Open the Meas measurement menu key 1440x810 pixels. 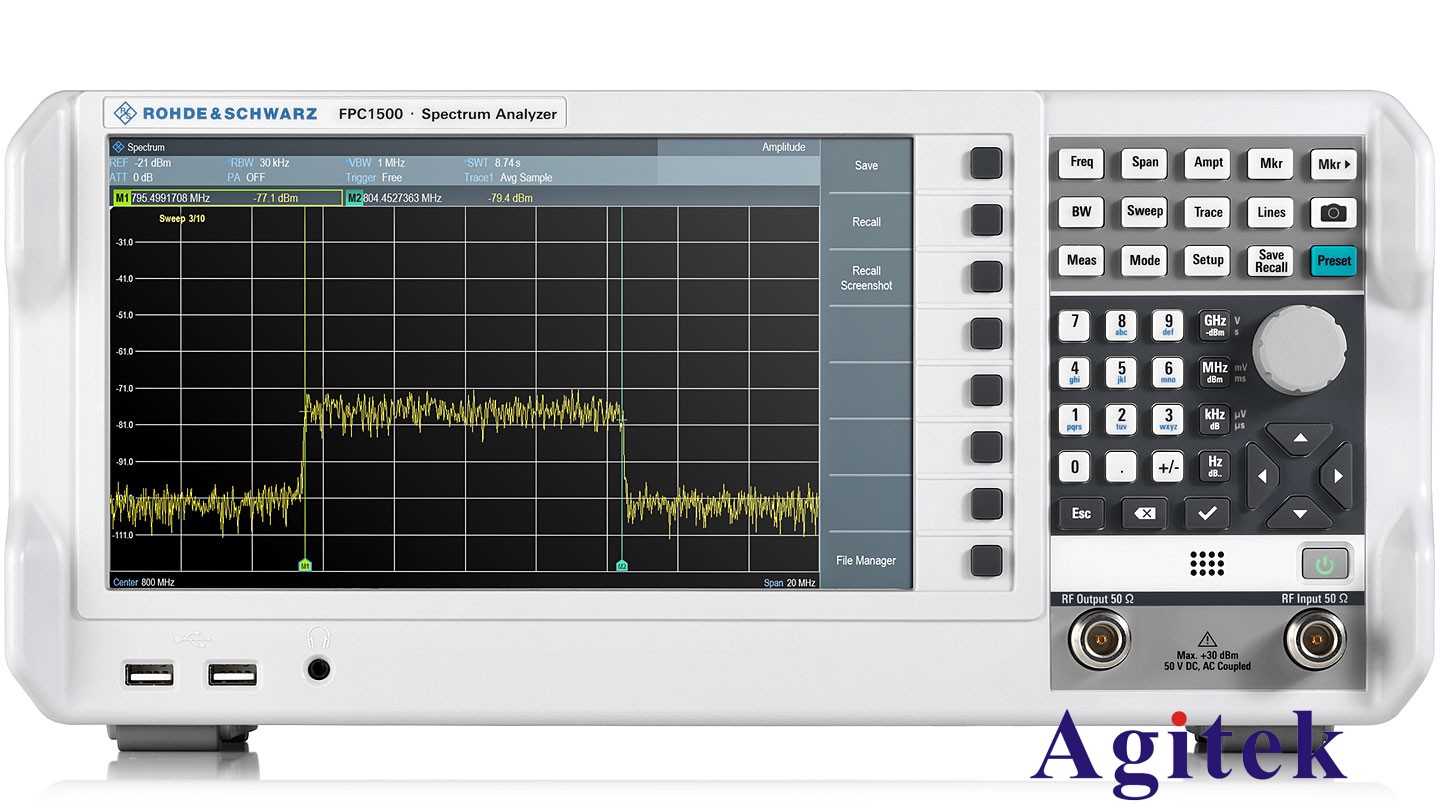(1081, 261)
